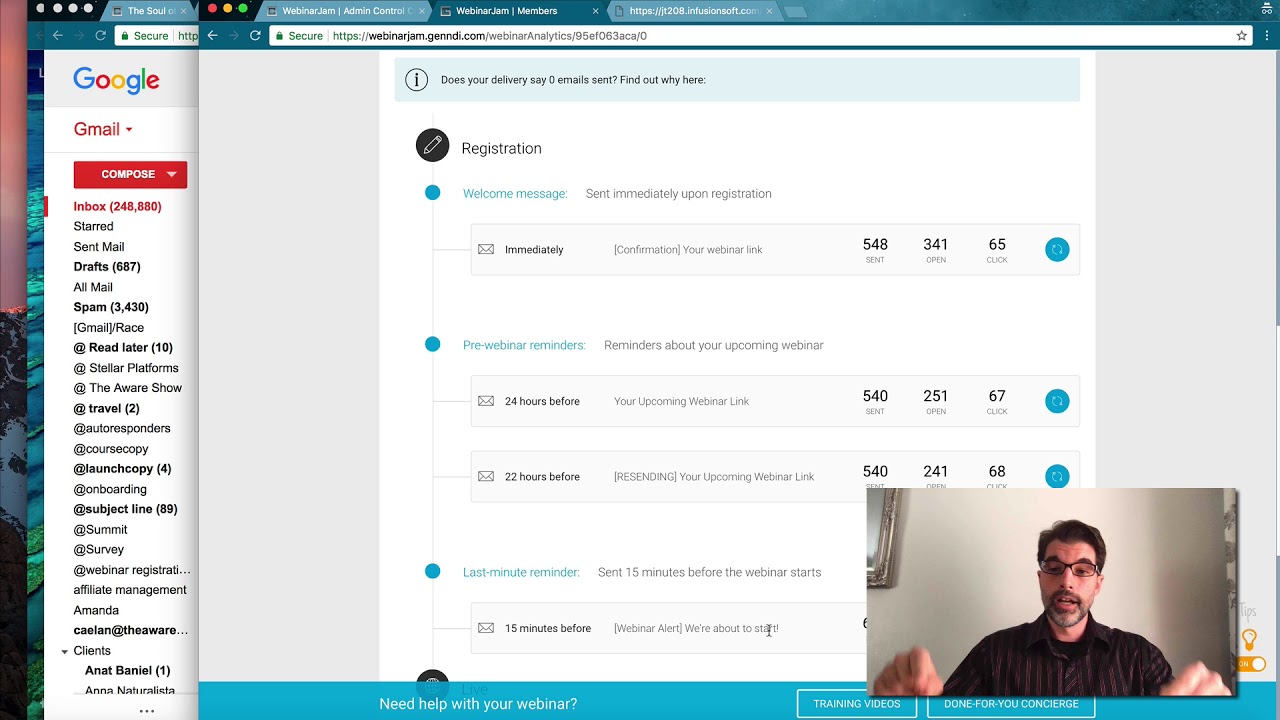Click the Registration pencil icon
1280x720 pixels.
[x=433, y=146]
